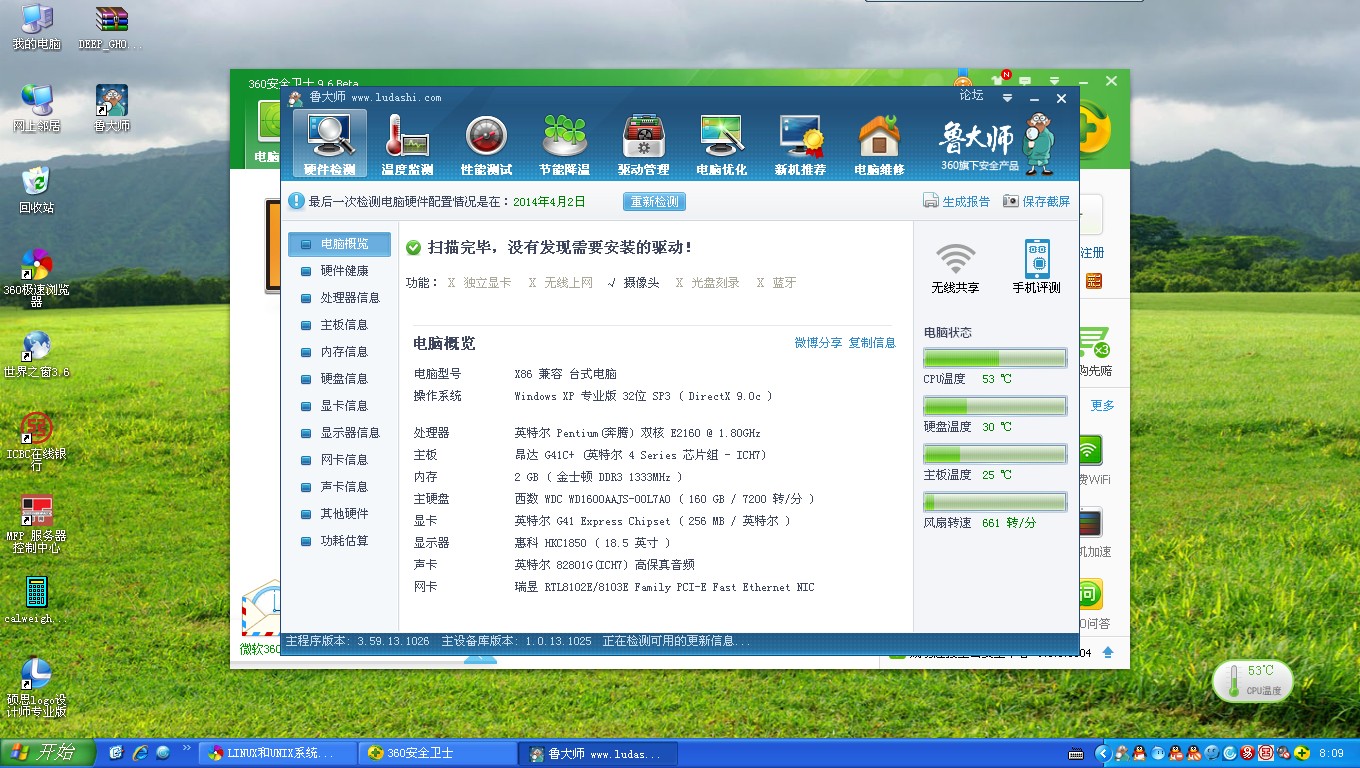Open the 节能降温 energy saving tool
This screenshot has width=1360, height=768.
[x=564, y=144]
